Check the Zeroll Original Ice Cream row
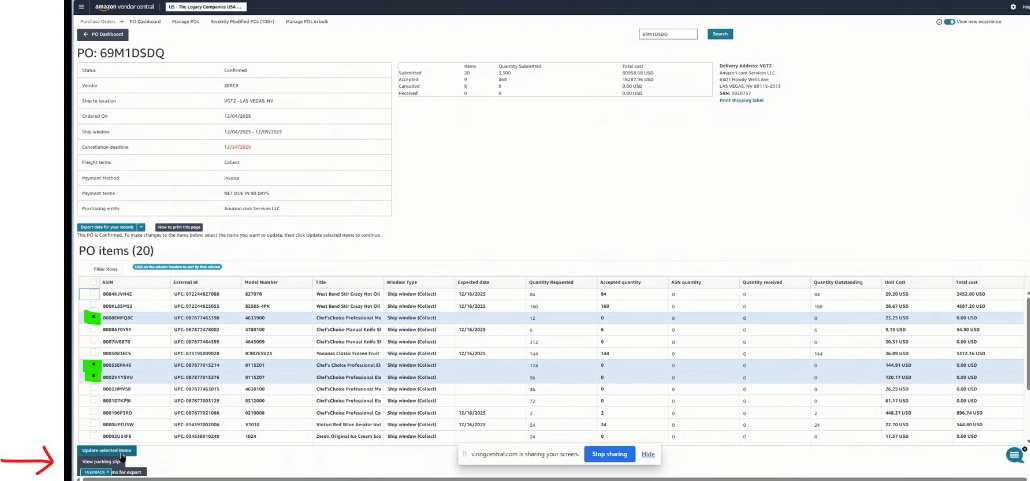Screen dimensions: 1030x481 click(93, 436)
